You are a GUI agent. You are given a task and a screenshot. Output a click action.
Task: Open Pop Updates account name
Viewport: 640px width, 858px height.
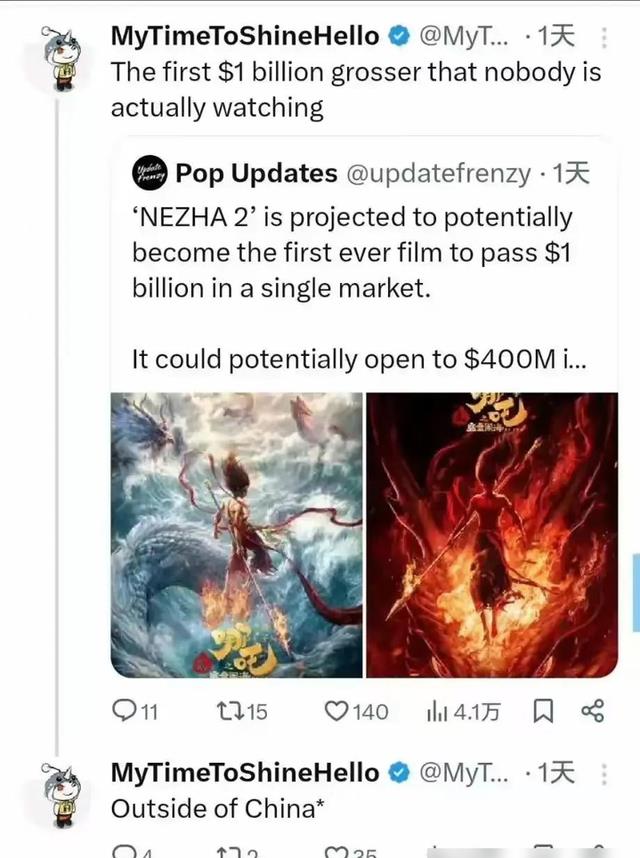click(256, 173)
